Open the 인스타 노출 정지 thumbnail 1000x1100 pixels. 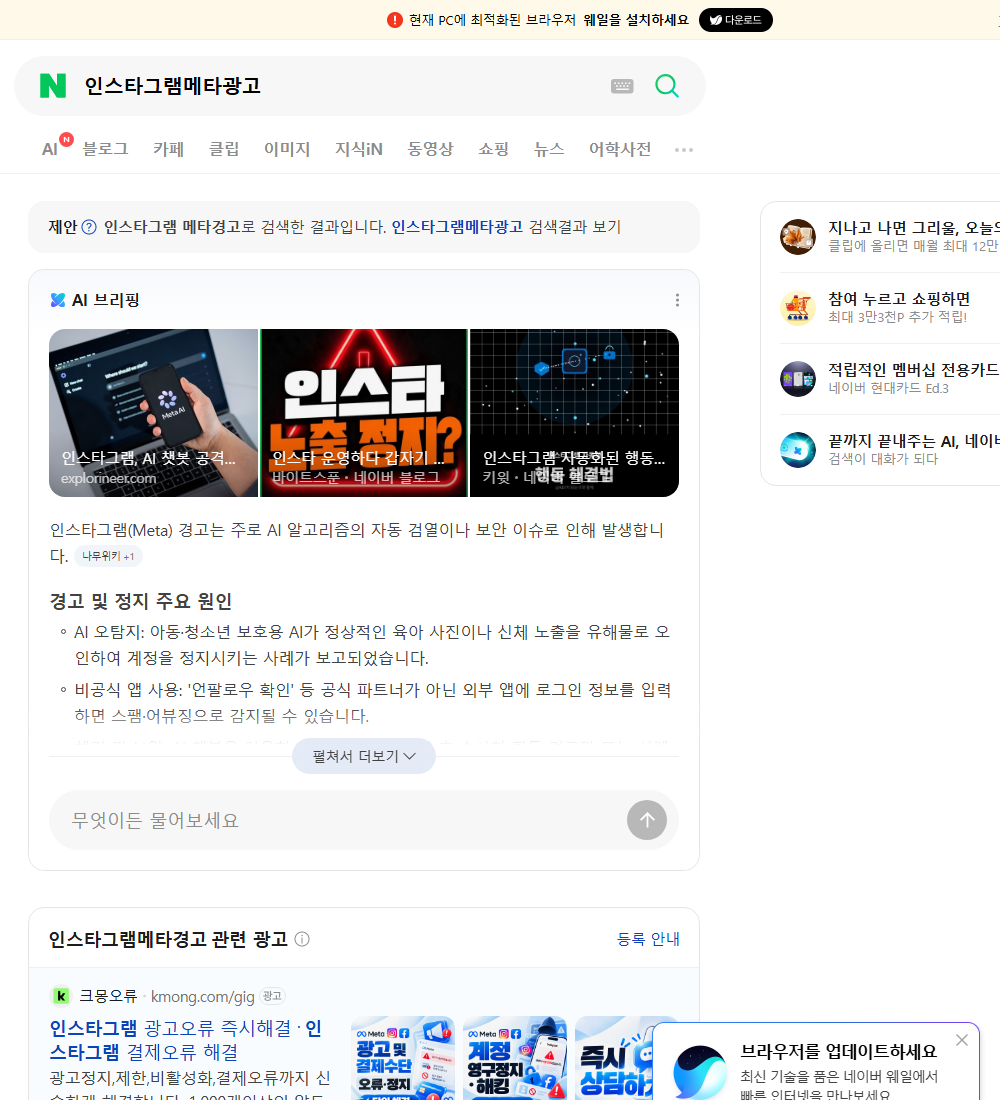[364, 412]
